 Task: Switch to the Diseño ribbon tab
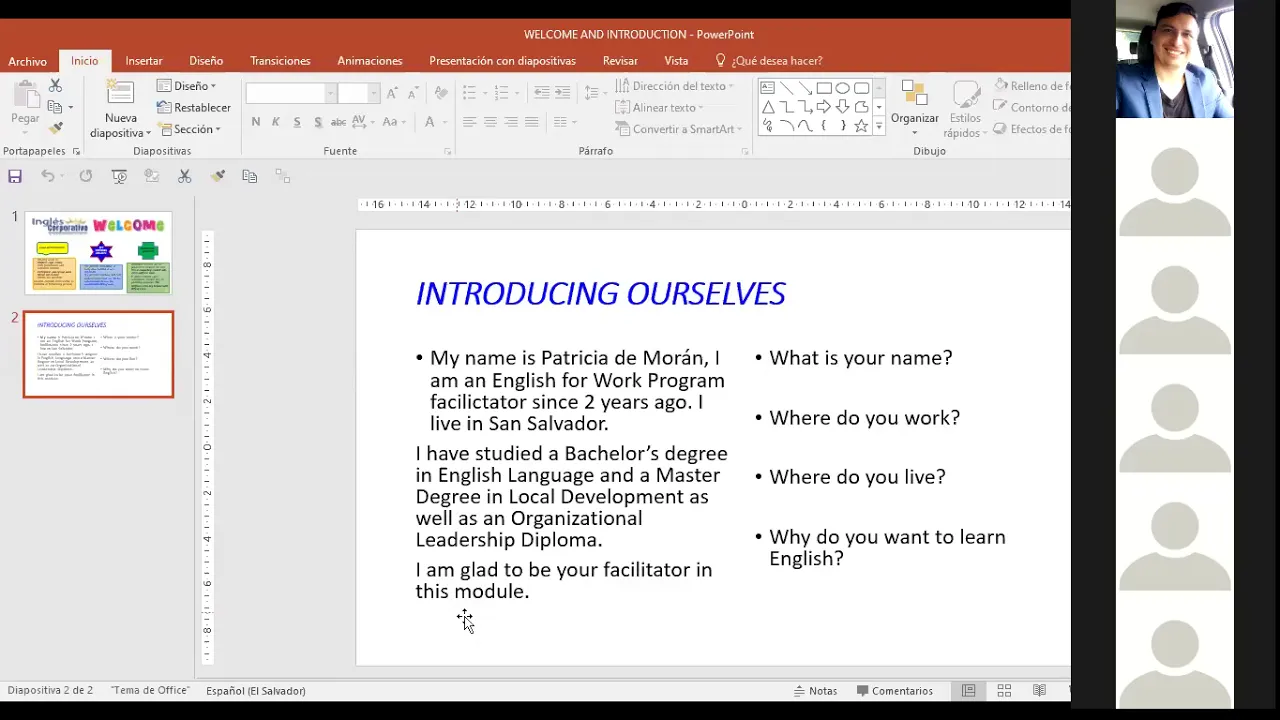pyautogui.click(x=206, y=61)
